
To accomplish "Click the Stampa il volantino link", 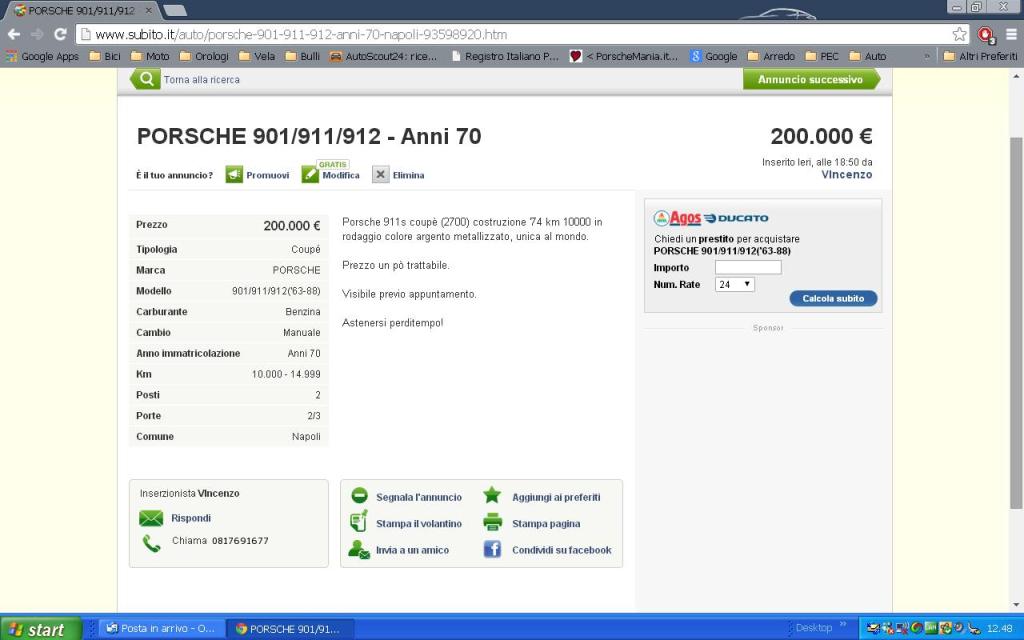I will pos(419,524).
